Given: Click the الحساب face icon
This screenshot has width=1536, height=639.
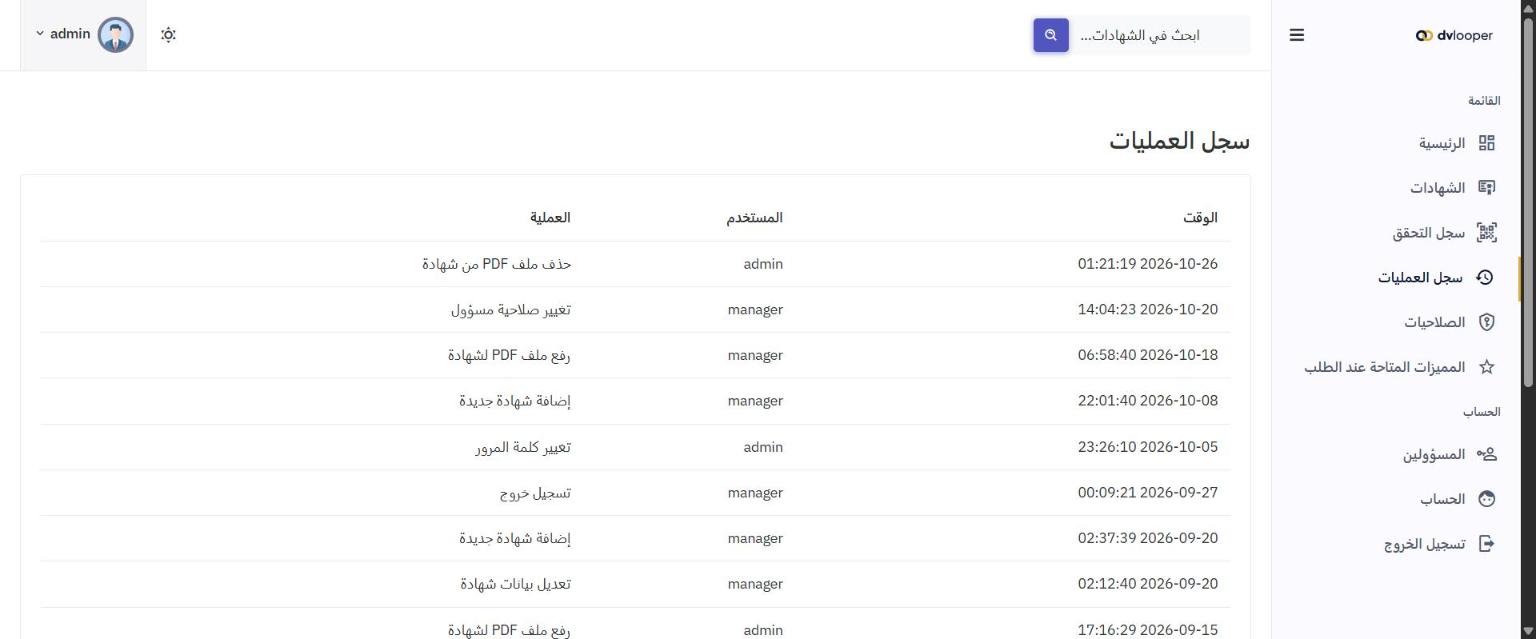Looking at the screenshot, I should [x=1487, y=499].
